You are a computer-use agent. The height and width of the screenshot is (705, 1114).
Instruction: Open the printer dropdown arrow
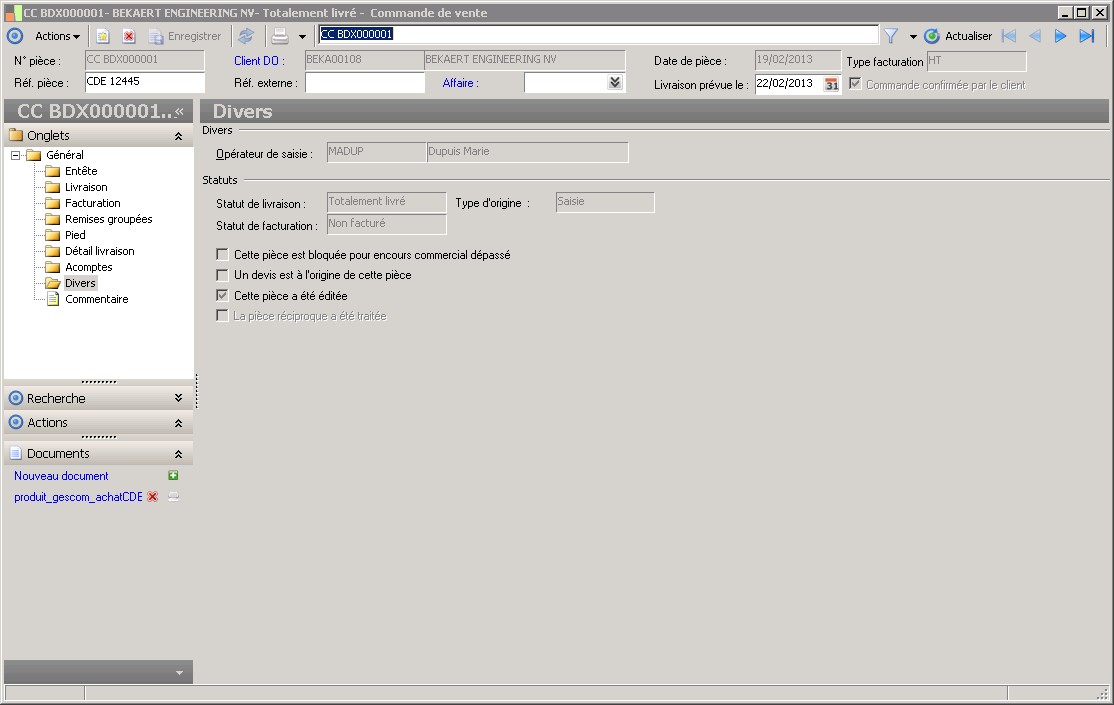point(302,37)
